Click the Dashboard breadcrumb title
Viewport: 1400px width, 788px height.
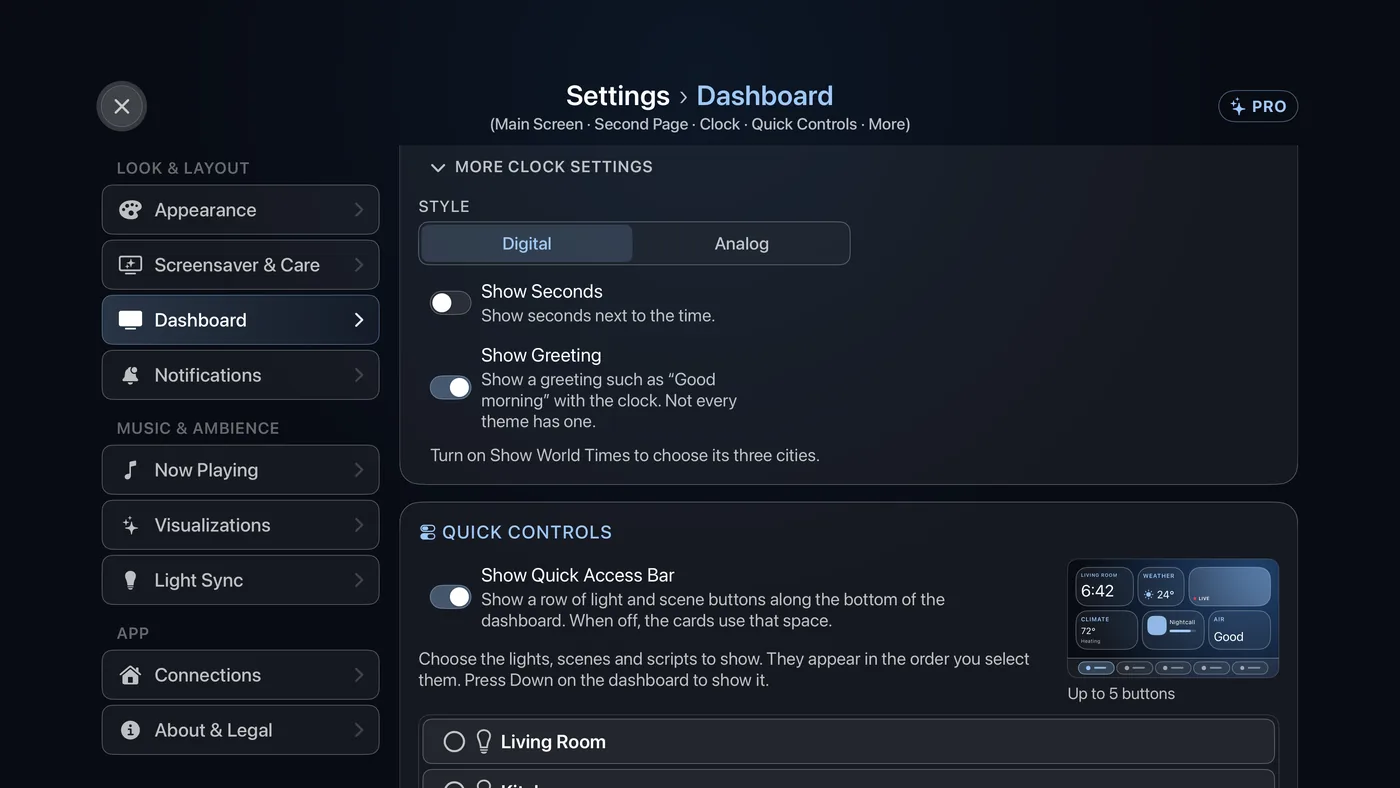[764, 96]
